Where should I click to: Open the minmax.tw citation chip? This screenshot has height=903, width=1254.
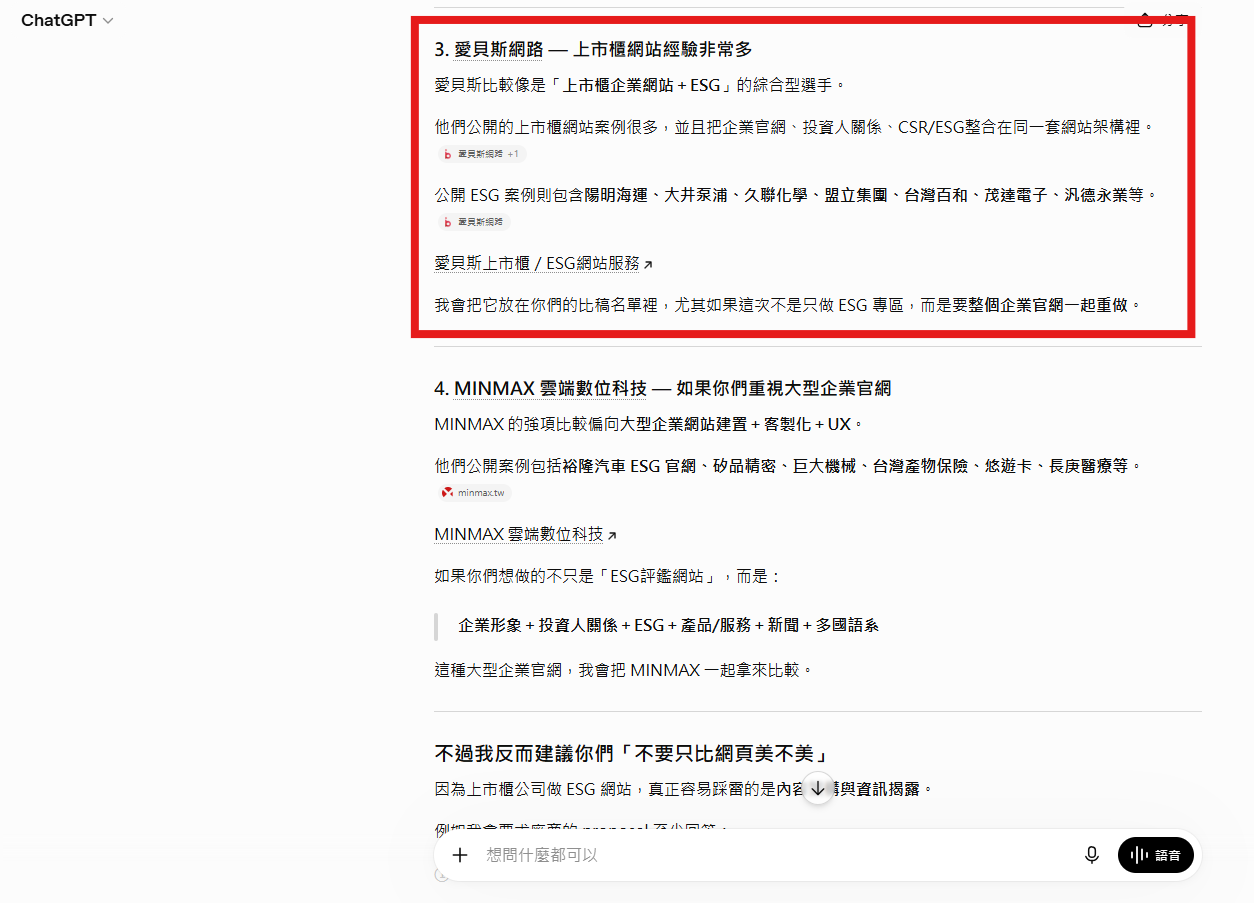(475, 492)
